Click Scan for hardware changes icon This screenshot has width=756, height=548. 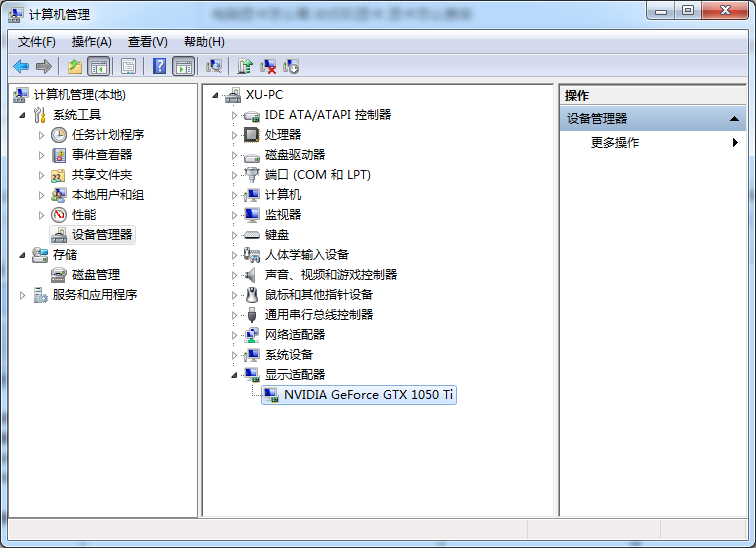pyautogui.click(x=213, y=66)
